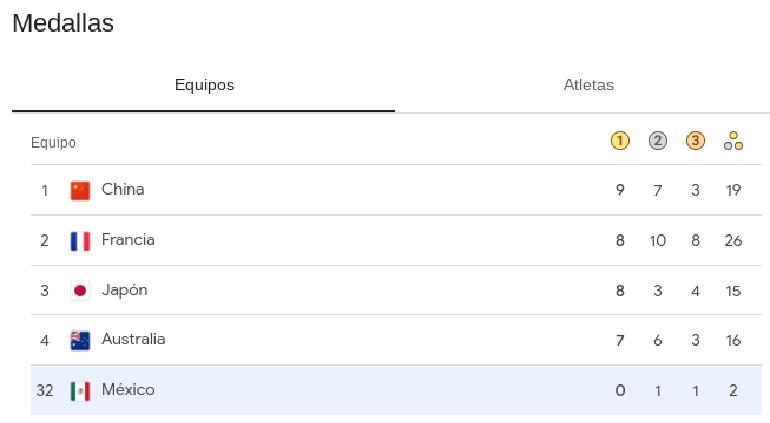
Task: Open the Australia team row
Action: coord(396,340)
